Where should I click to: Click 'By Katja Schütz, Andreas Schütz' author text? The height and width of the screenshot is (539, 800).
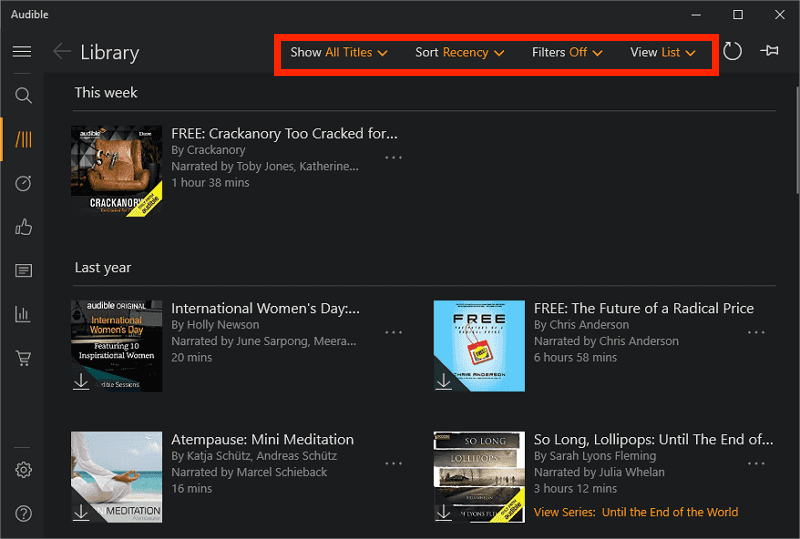pos(254,456)
